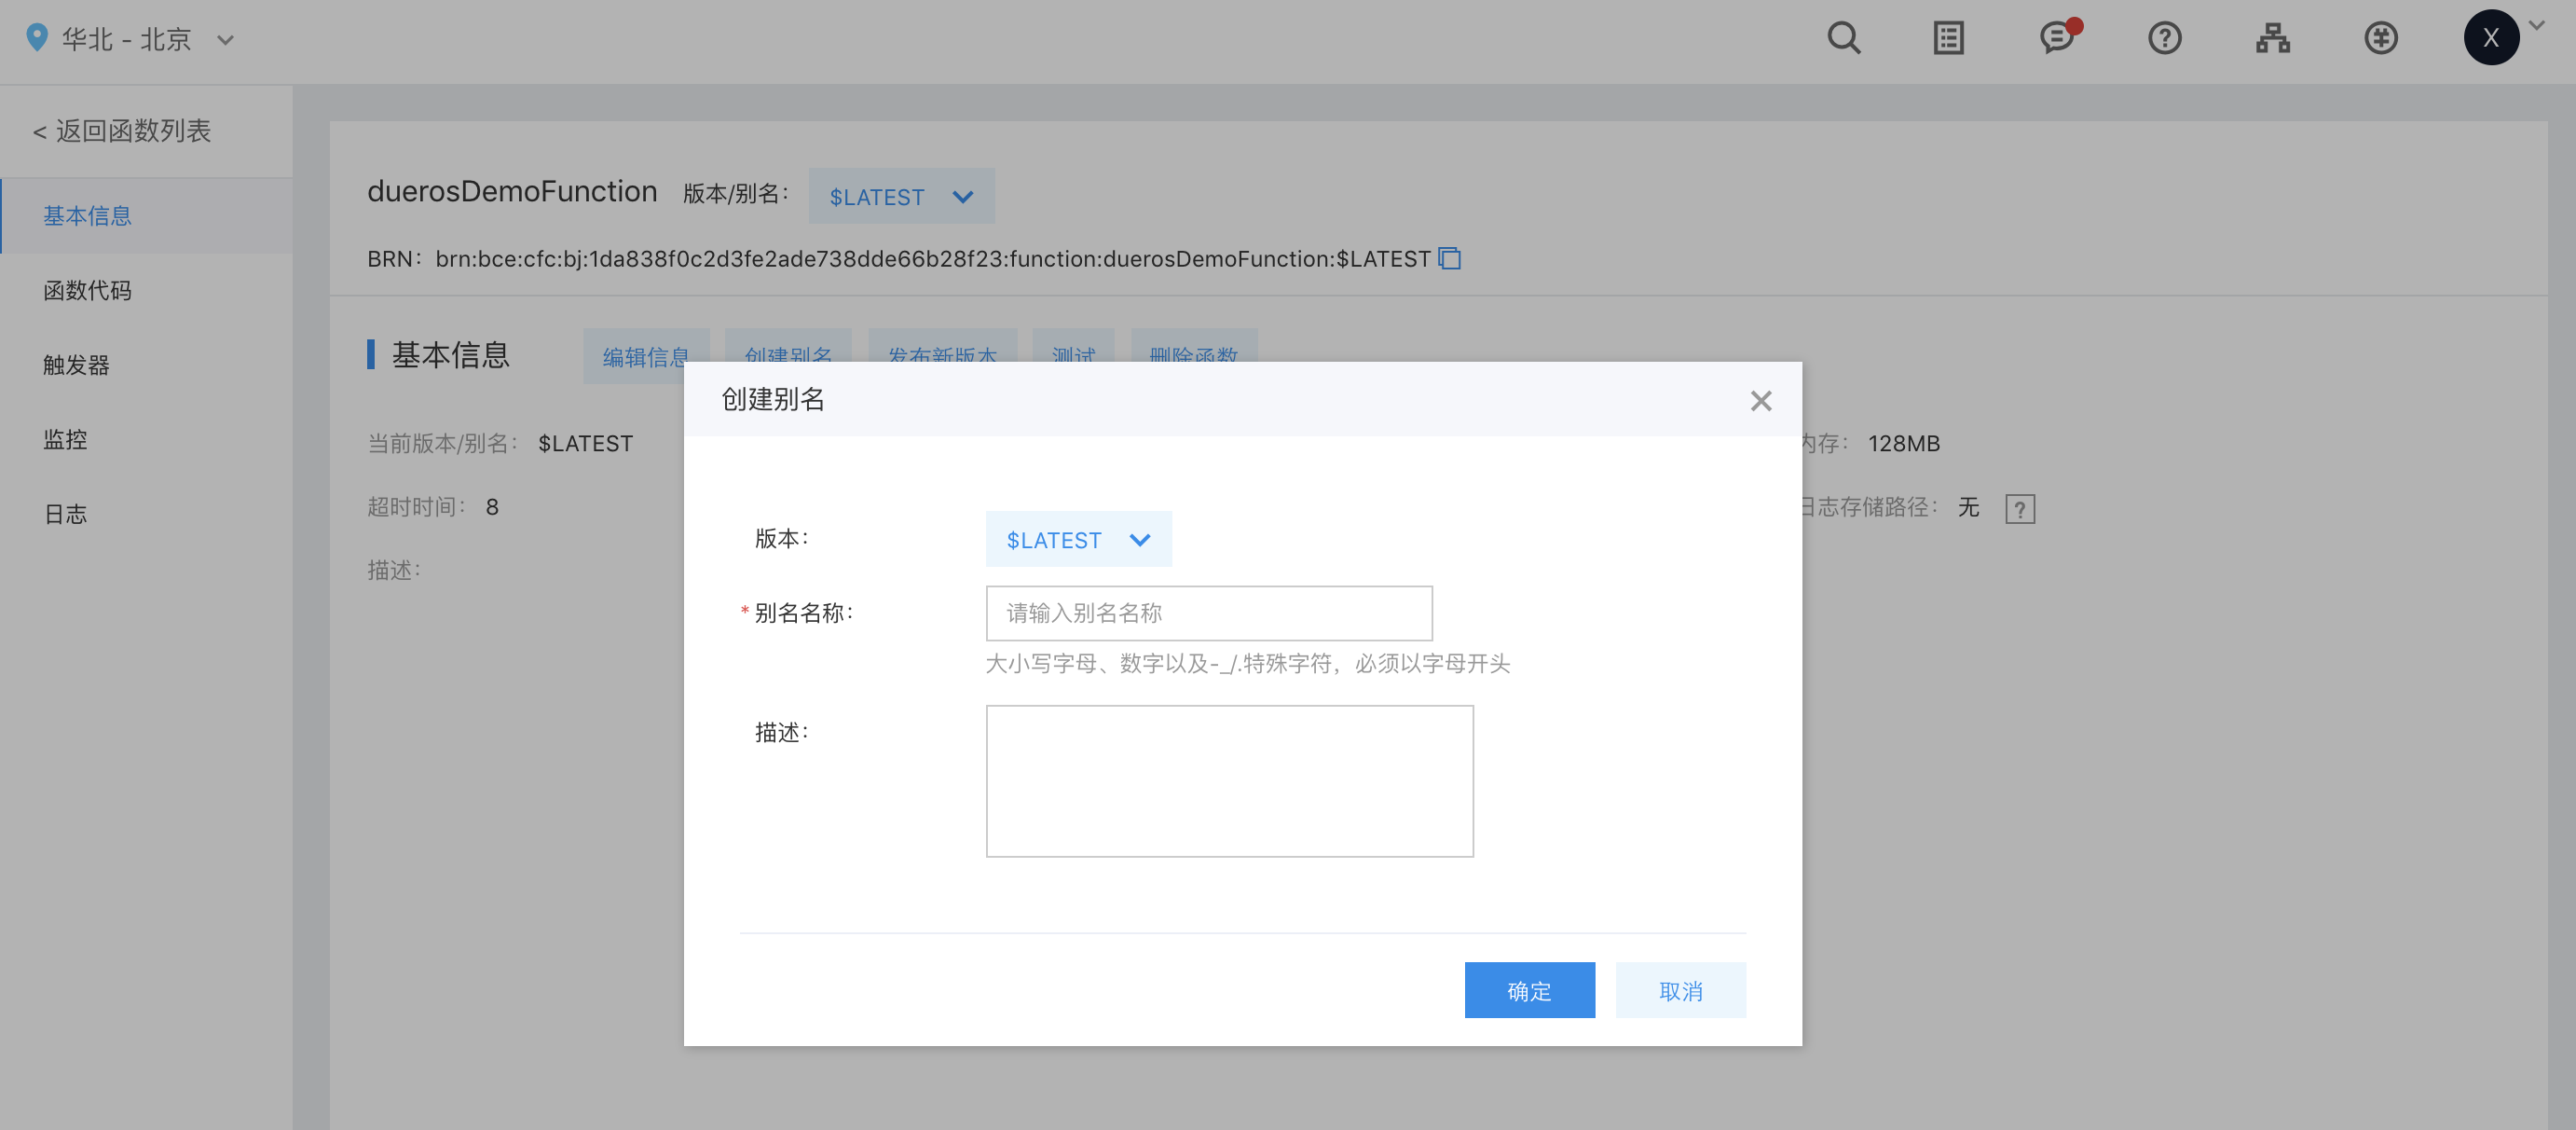This screenshot has height=1130, width=2576.
Task: Click the location pin icon
Action: (x=36, y=38)
